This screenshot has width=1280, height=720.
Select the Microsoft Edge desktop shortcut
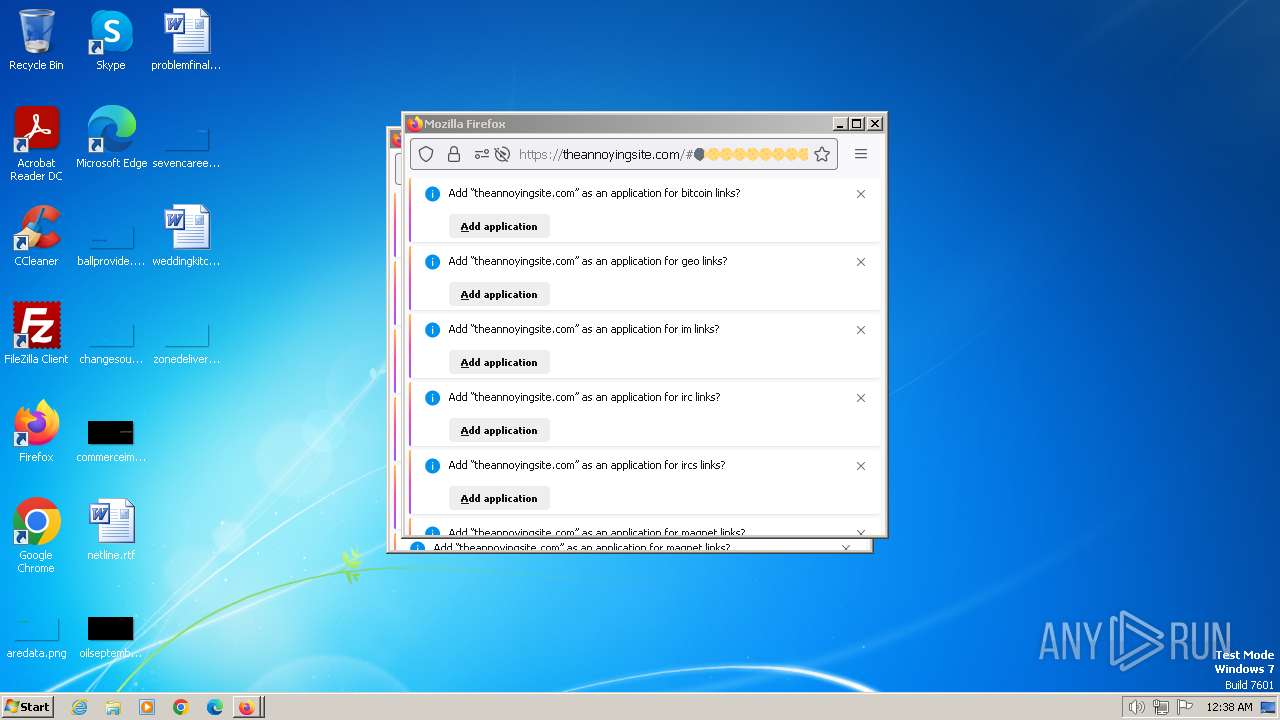click(x=111, y=138)
